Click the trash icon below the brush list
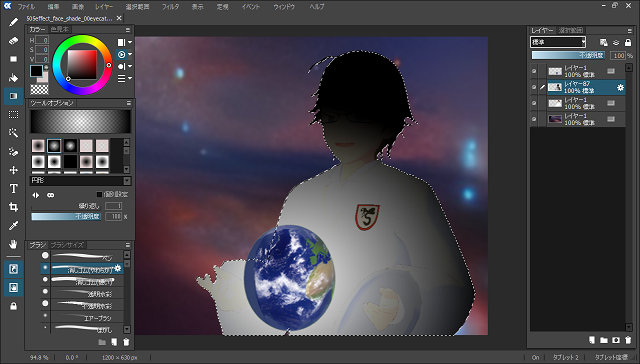640x364 pixels. tap(126, 342)
